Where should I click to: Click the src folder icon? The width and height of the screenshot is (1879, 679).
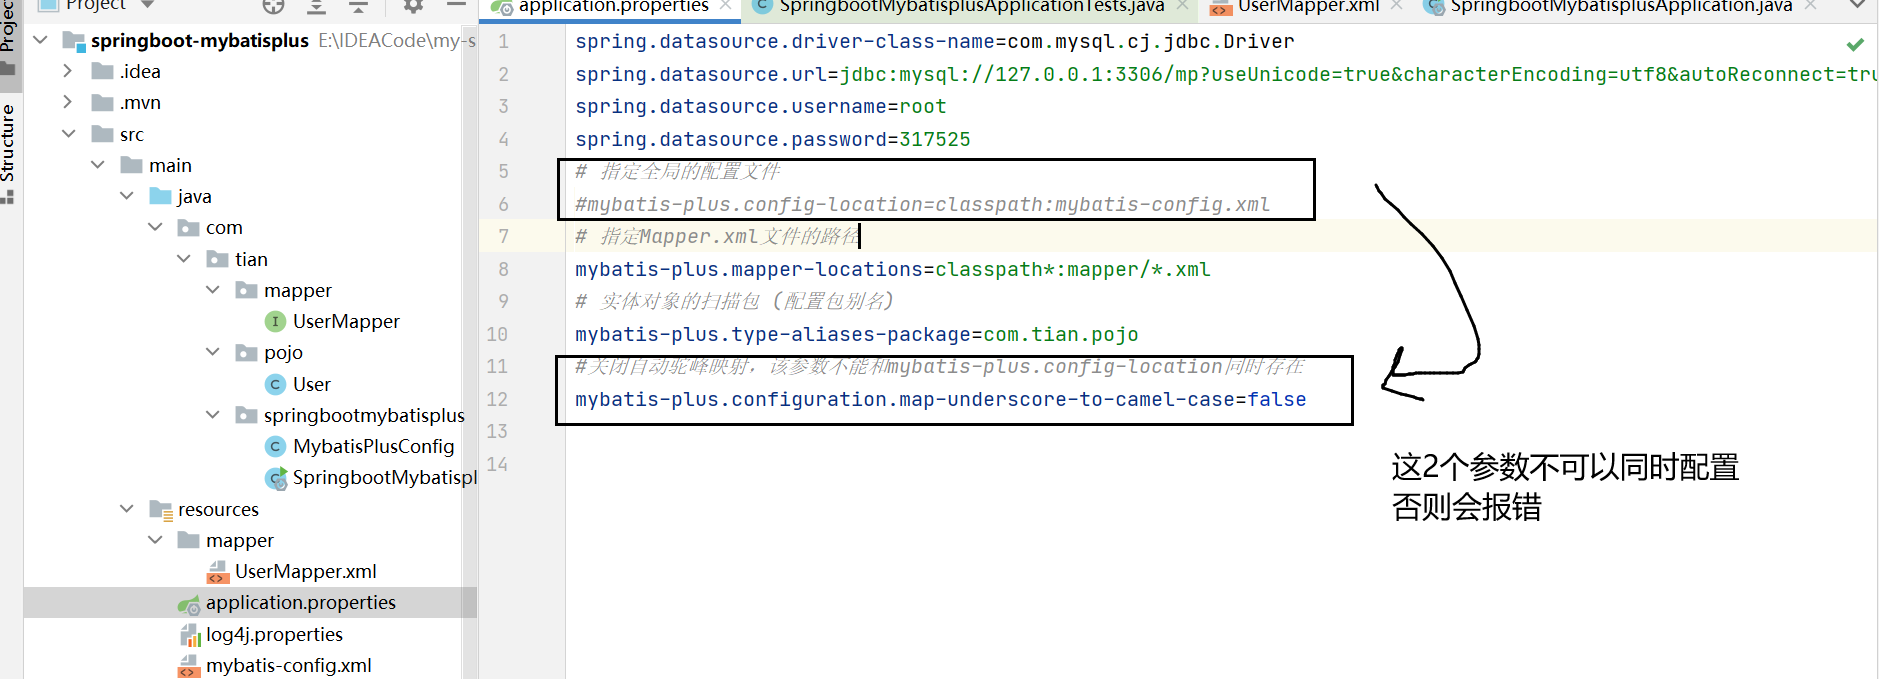point(102,134)
